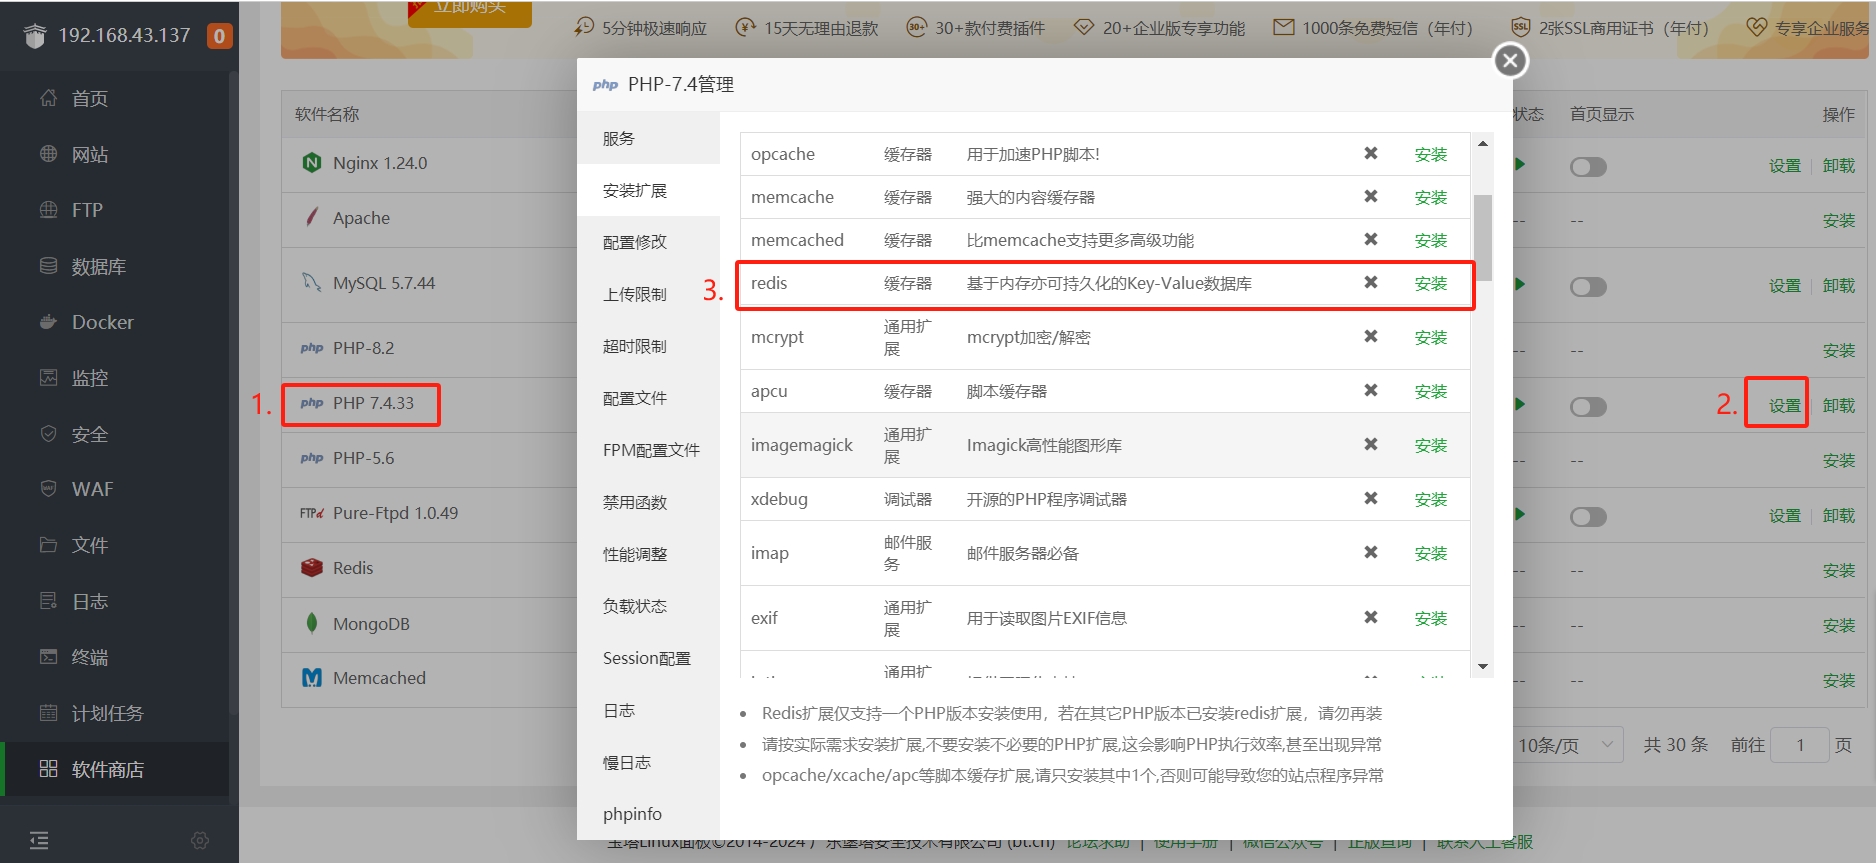This screenshot has width=1876, height=863.
Task: Switch to the Session配置 tab
Action: click(648, 658)
